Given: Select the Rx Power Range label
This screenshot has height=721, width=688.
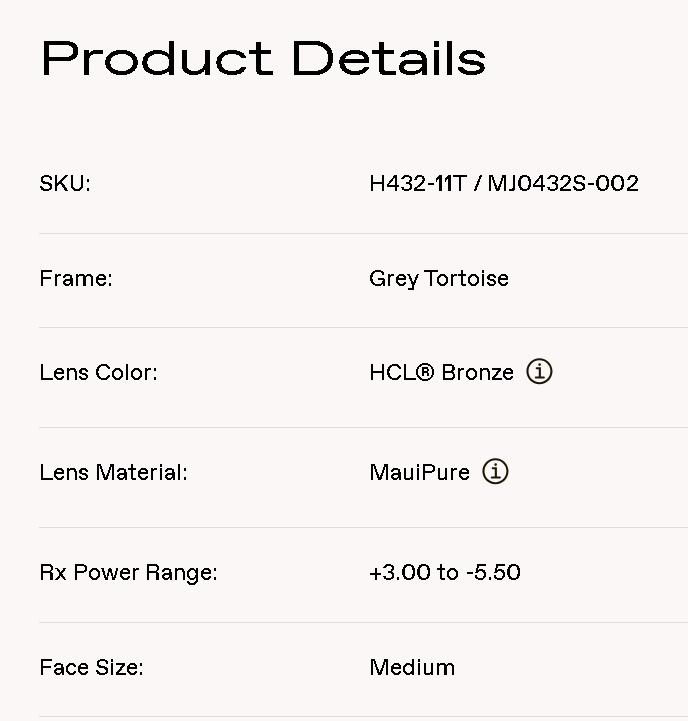Looking at the screenshot, I should [x=128, y=573].
